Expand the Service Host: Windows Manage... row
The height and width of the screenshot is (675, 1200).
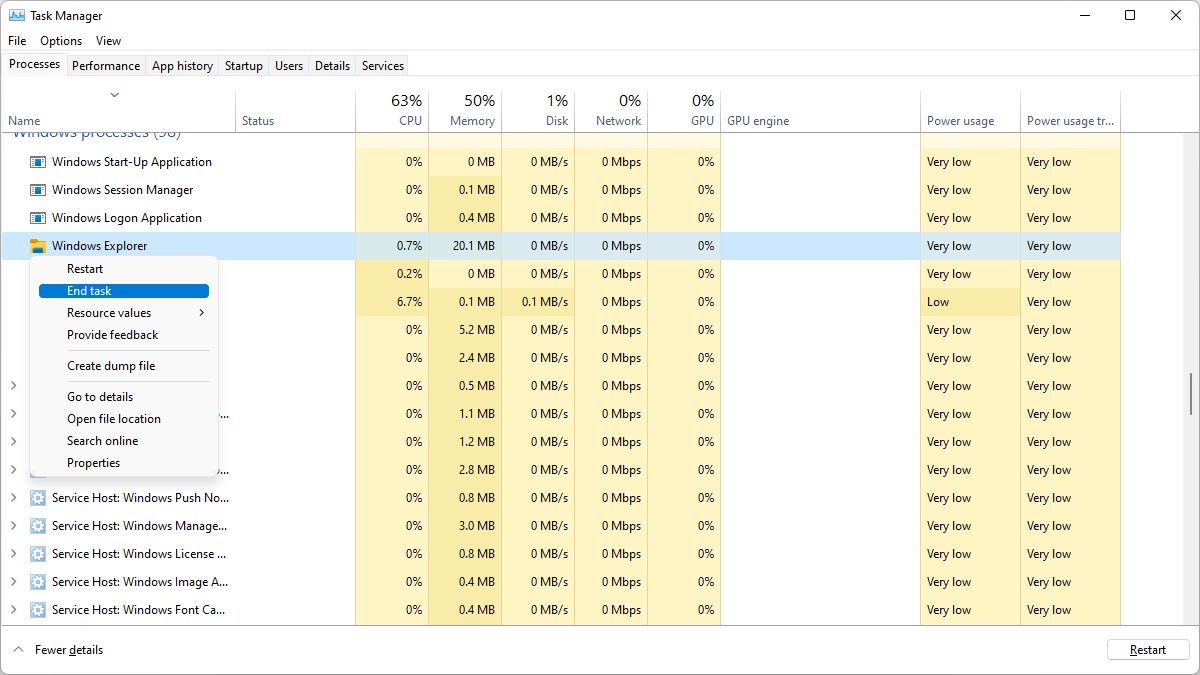(13, 526)
